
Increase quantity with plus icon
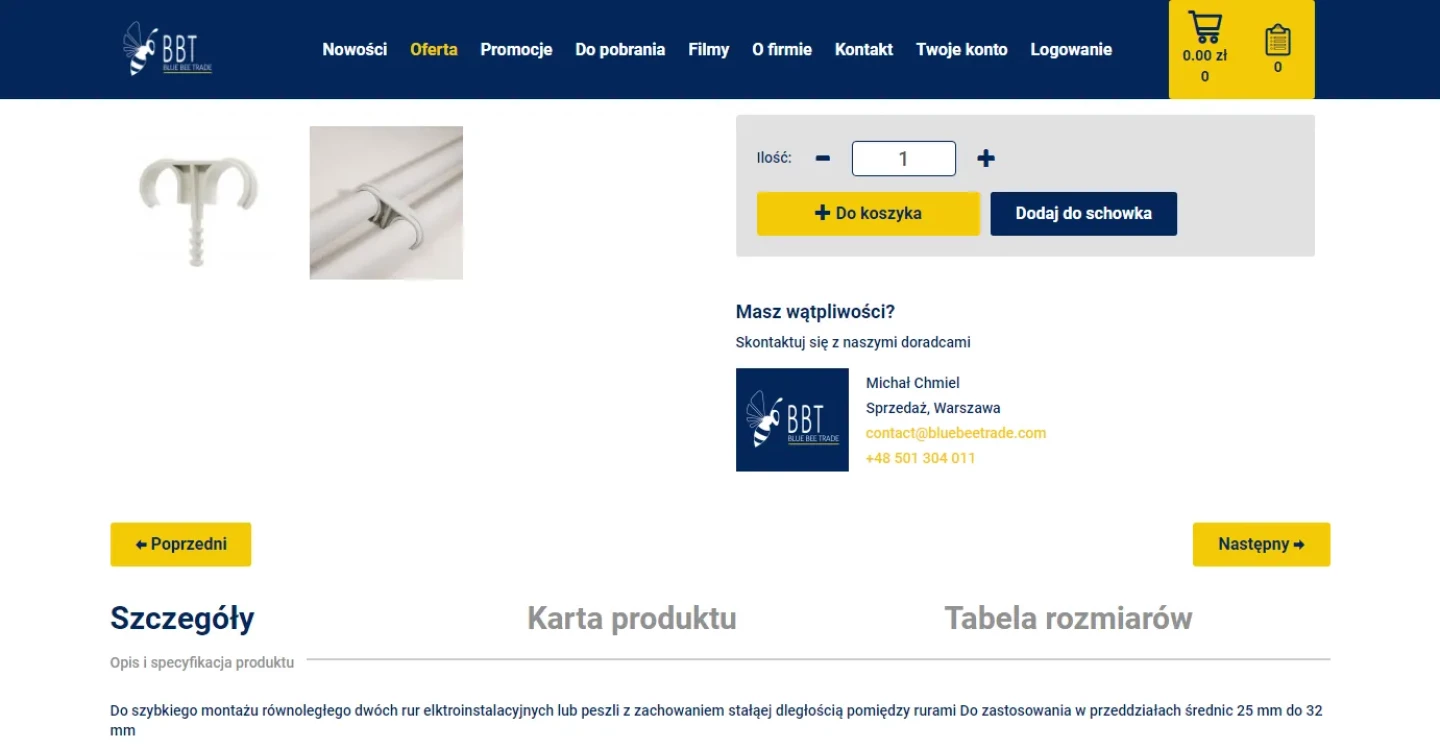click(x=986, y=158)
